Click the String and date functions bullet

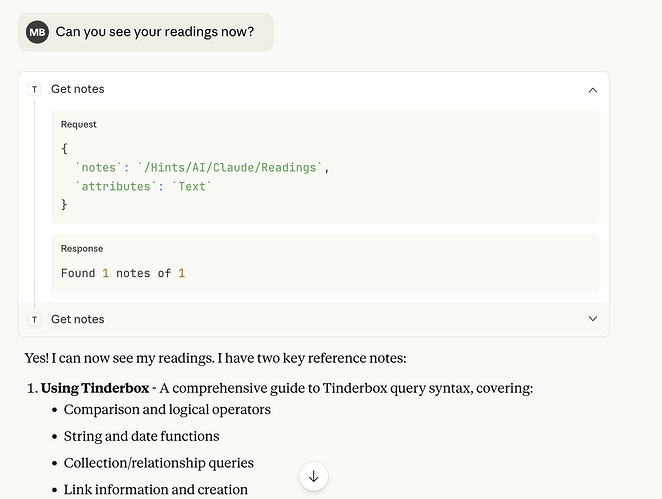(x=141, y=436)
